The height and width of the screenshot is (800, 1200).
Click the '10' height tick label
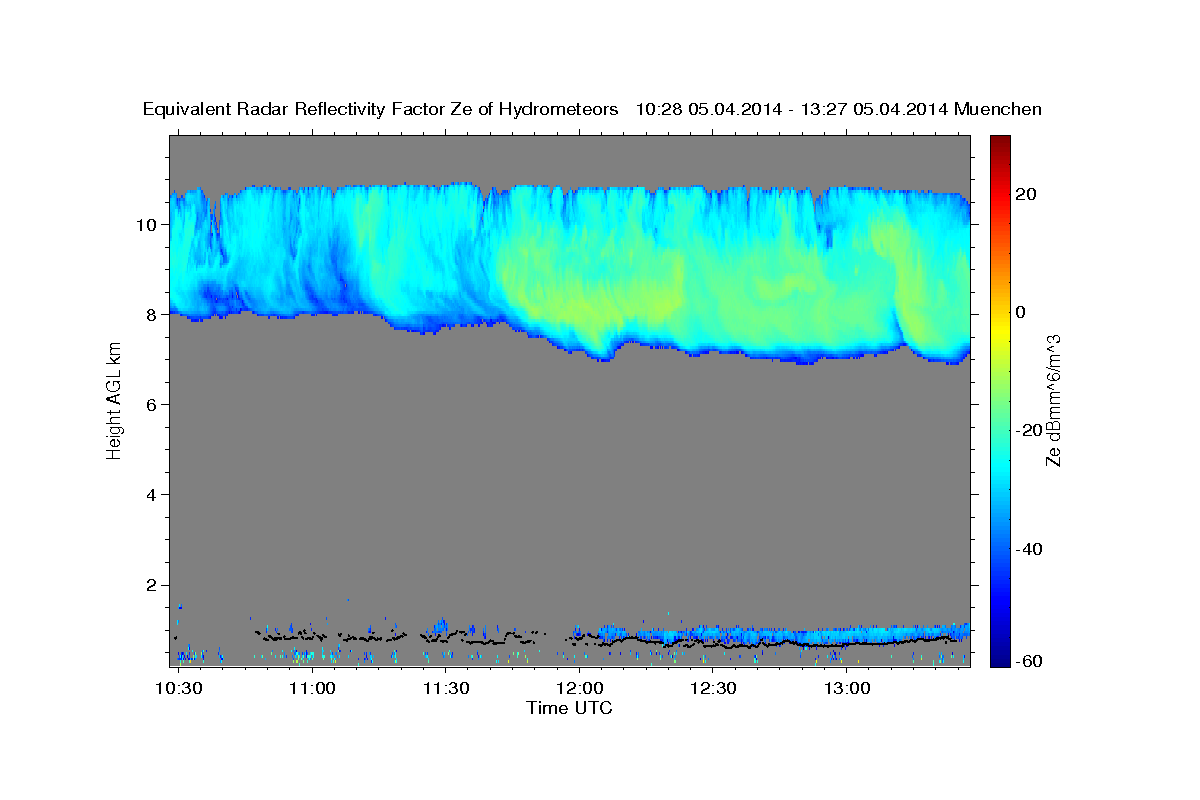pos(149,224)
